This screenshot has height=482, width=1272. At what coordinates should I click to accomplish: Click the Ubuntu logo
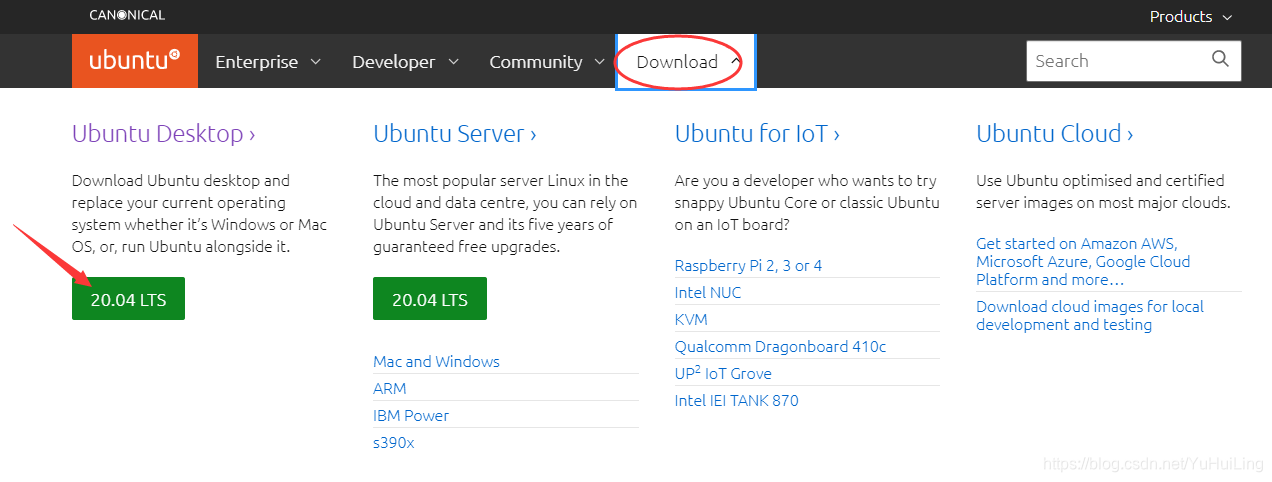tap(135, 61)
